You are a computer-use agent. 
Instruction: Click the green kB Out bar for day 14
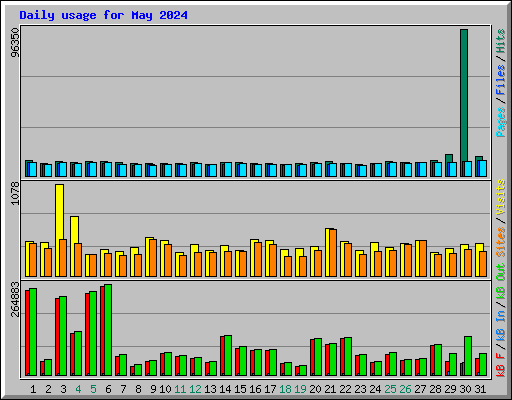(x=228, y=355)
